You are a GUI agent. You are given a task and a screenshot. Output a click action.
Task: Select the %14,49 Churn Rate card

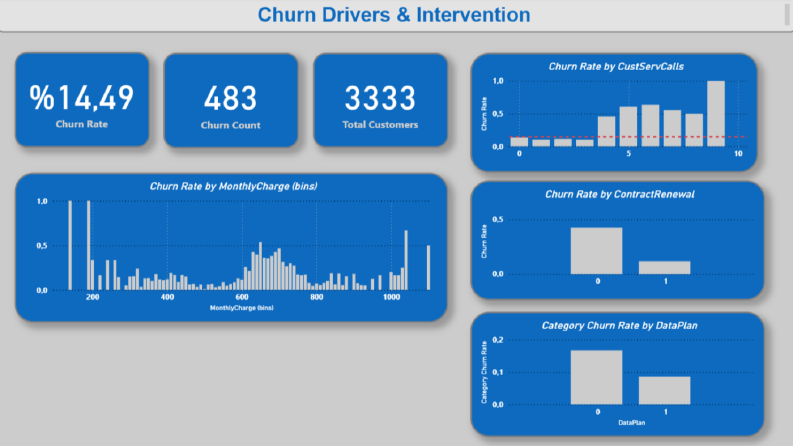tap(82, 100)
